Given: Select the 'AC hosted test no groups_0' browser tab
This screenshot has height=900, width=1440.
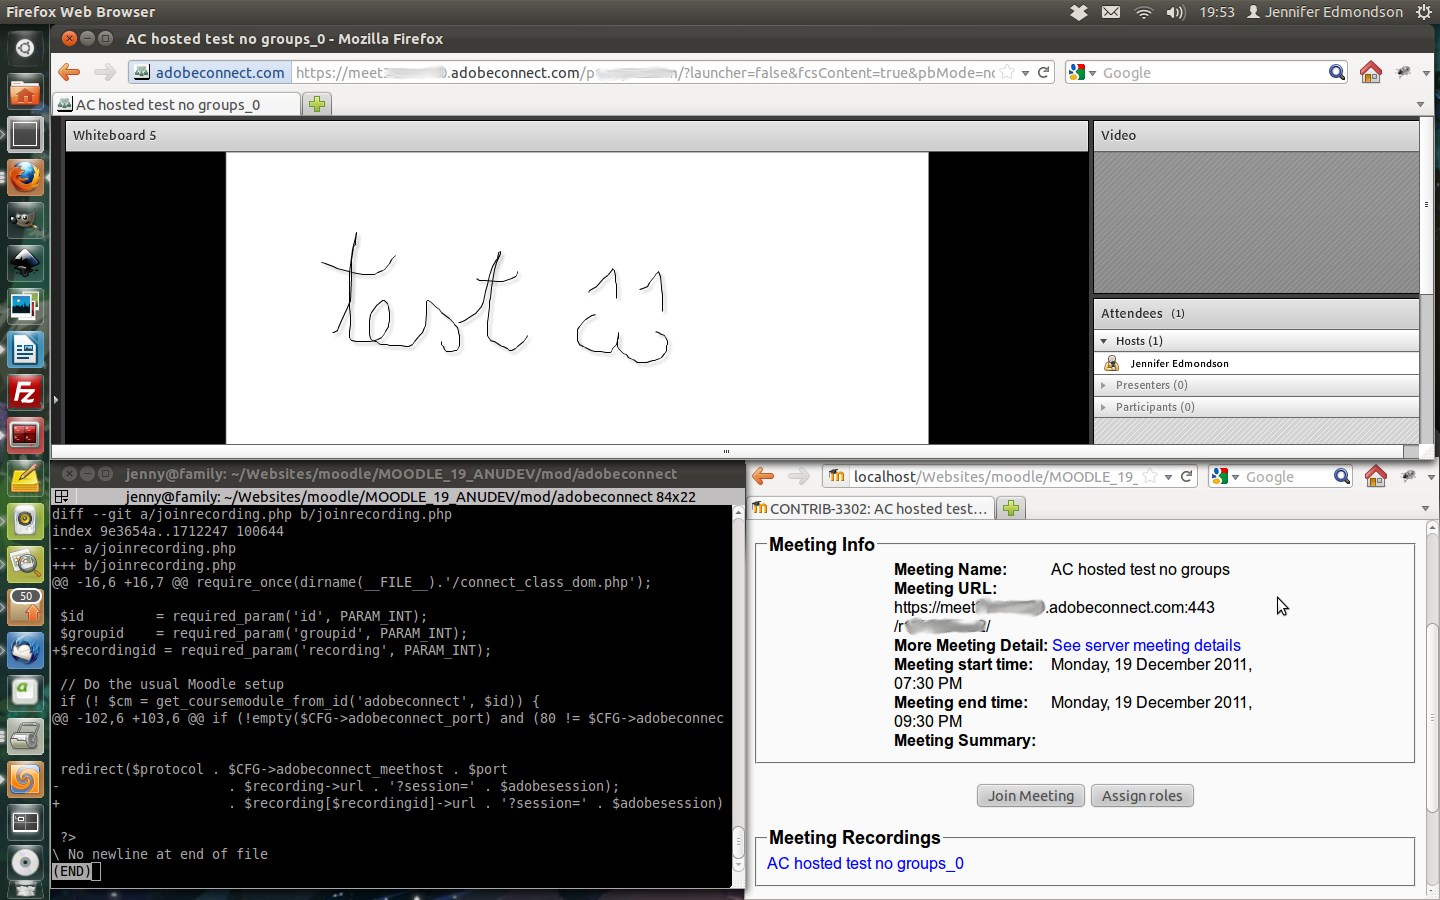Looking at the screenshot, I should pyautogui.click(x=176, y=104).
